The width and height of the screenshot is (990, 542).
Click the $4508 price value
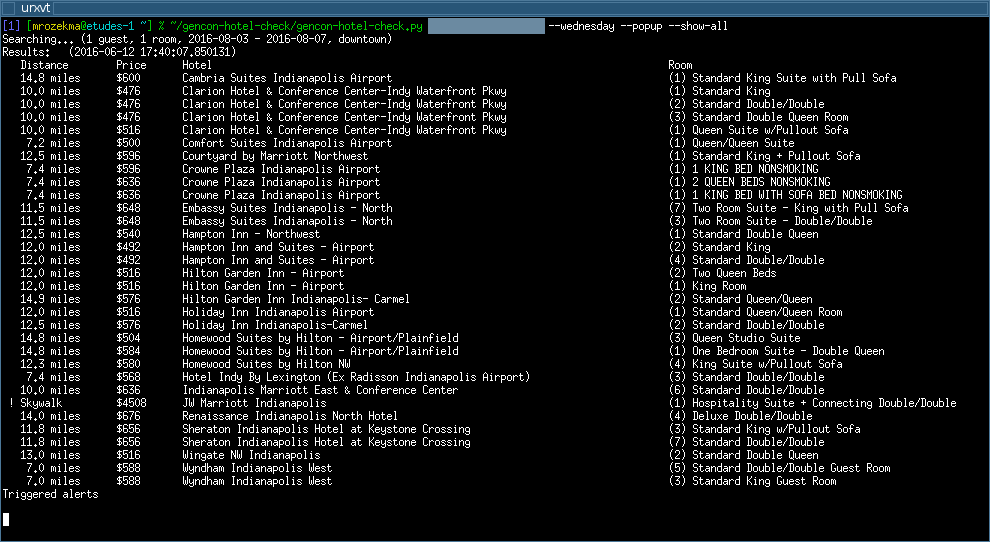click(x=131, y=403)
